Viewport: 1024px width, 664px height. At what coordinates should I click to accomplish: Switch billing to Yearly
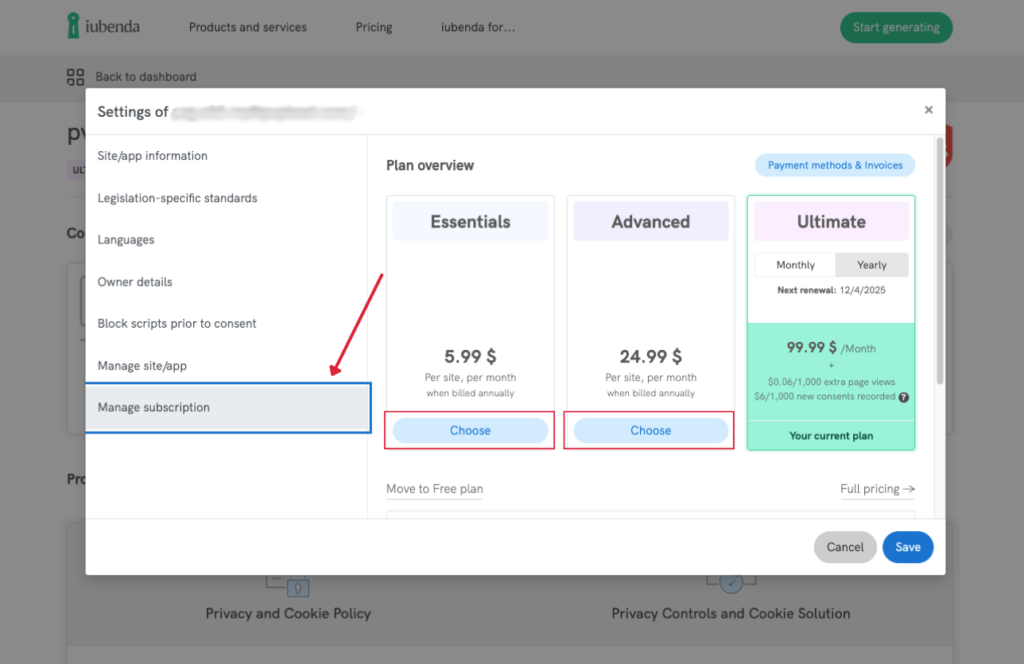871,265
